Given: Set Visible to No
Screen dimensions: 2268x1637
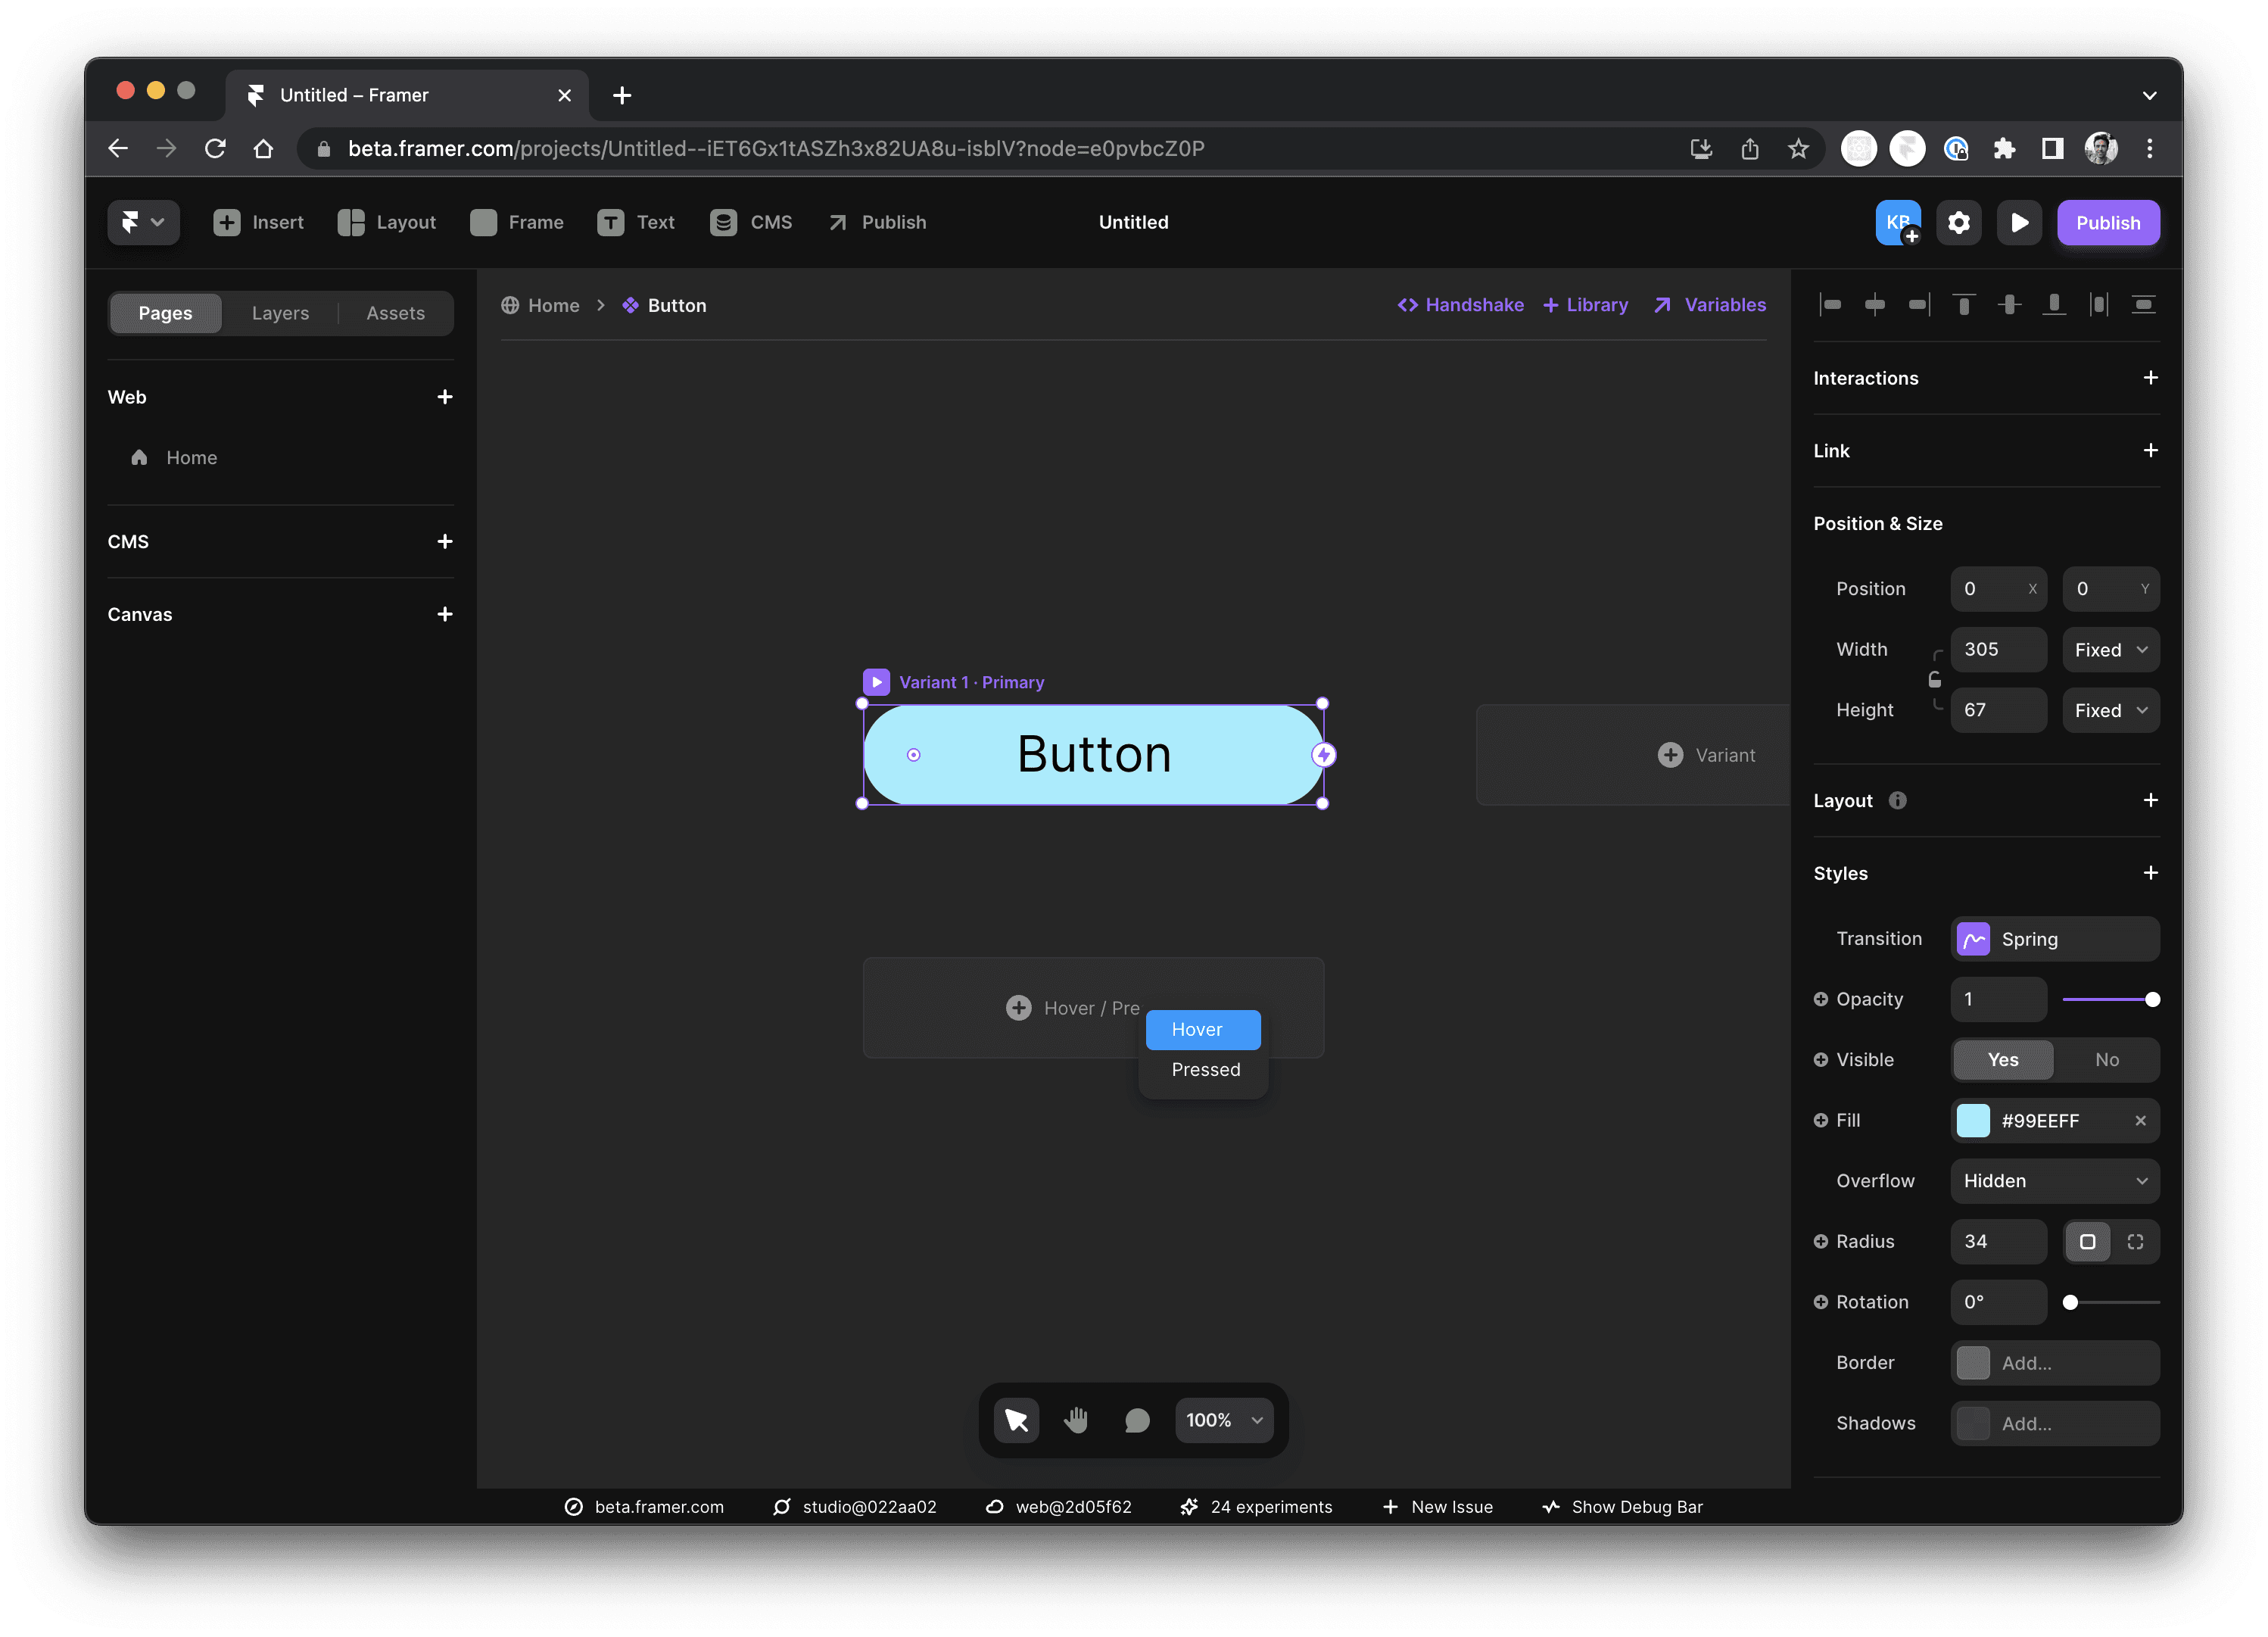Looking at the screenshot, I should pyautogui.click(x=2106, y=1060).
